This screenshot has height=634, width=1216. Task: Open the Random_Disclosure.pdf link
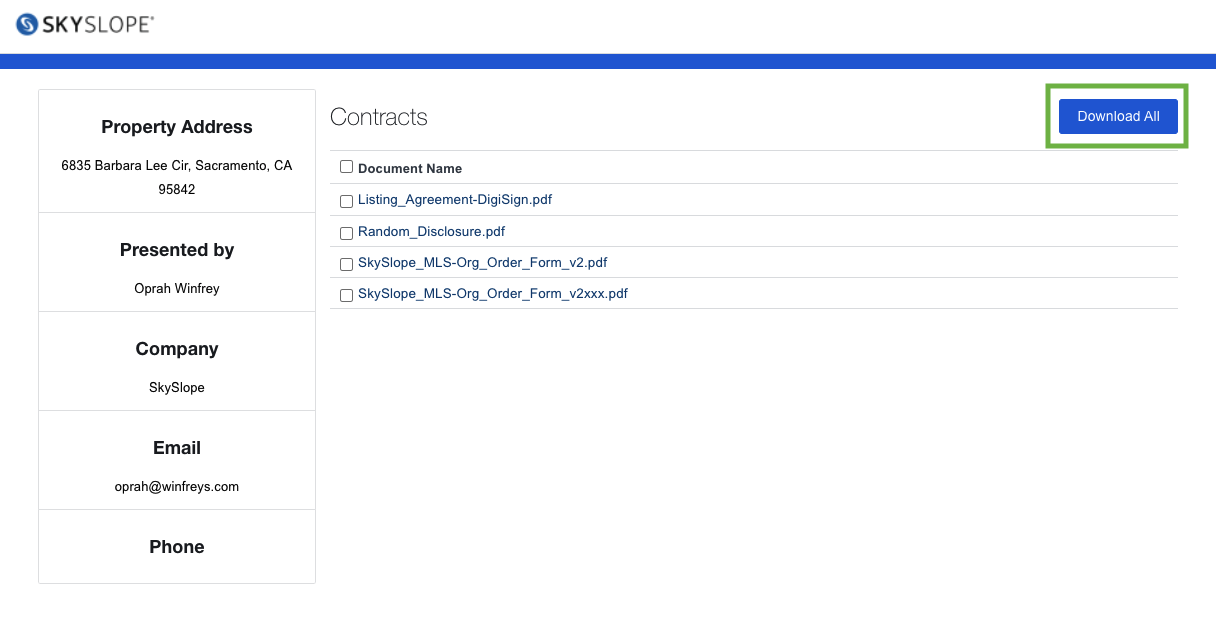[x=431, y=232]
